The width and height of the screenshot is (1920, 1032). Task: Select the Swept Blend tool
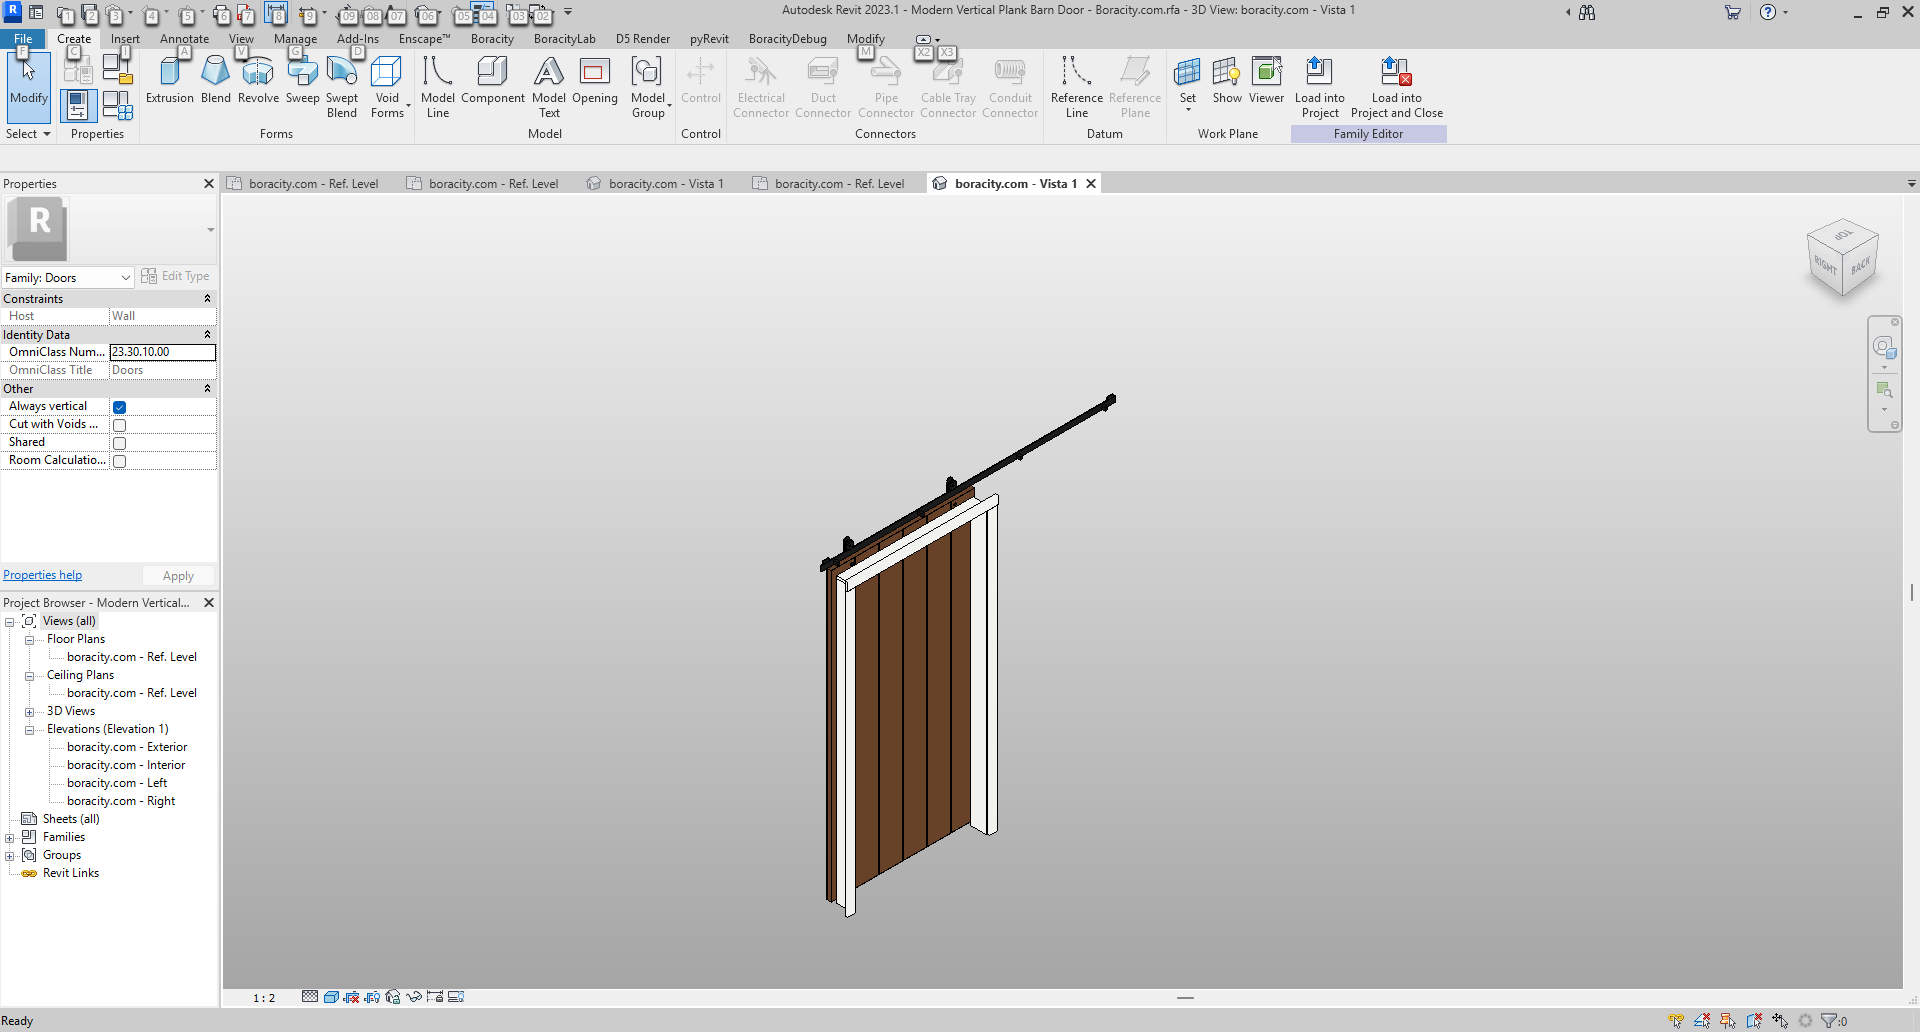pyautogui.click(x=342, y=87)
